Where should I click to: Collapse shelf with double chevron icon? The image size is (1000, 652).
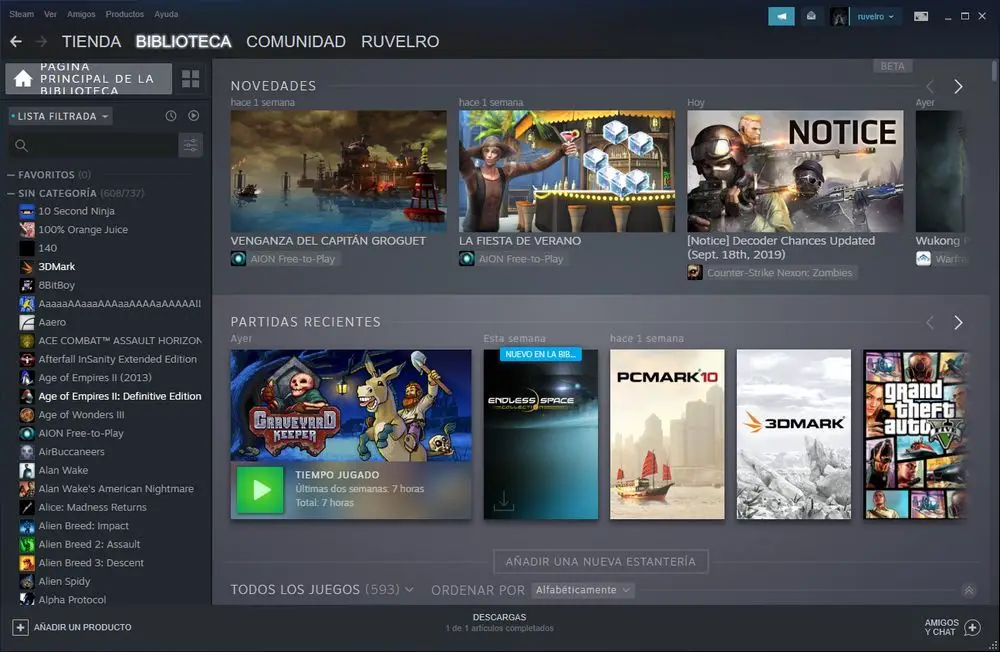coord(969,590)
